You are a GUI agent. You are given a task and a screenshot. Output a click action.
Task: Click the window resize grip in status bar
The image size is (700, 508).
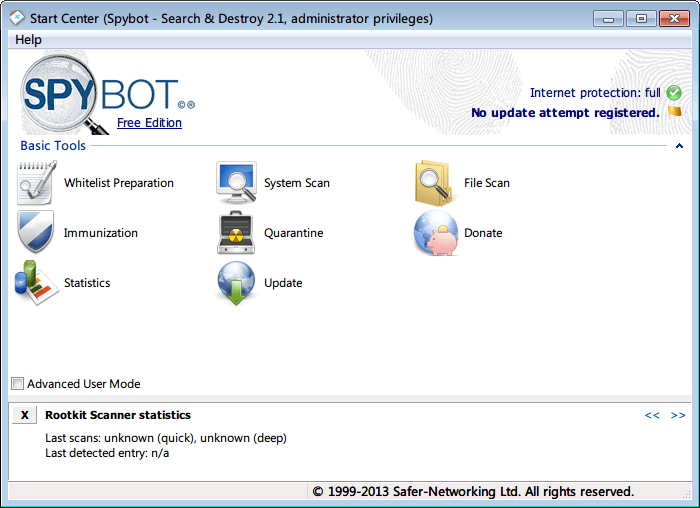(686, 494)
